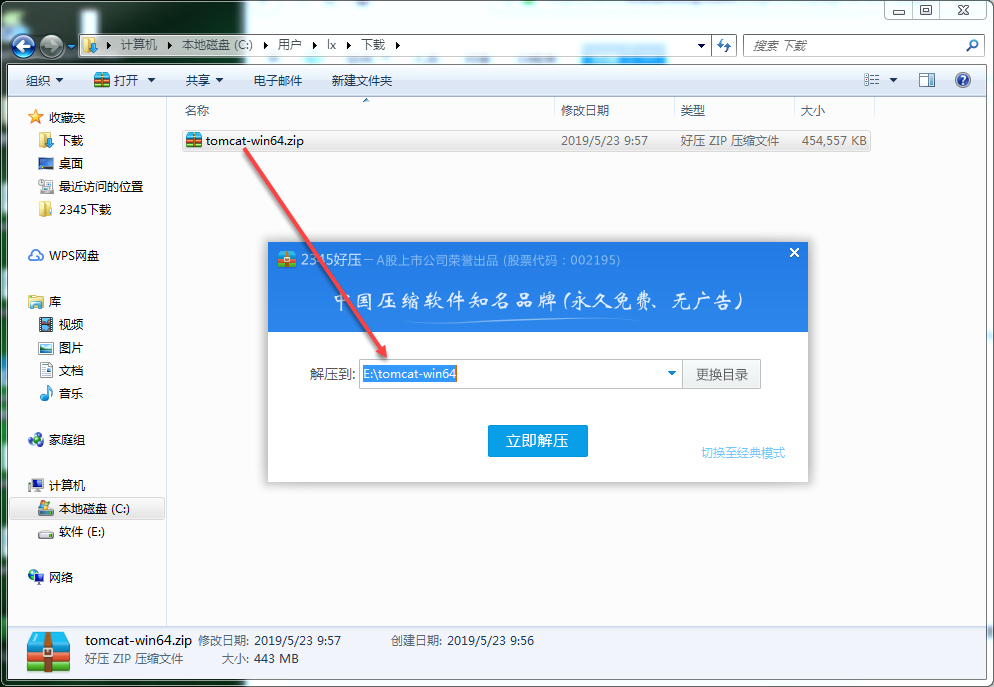Open the 软件 (E:) drive
994x687 pixels.
click(82, 532)
